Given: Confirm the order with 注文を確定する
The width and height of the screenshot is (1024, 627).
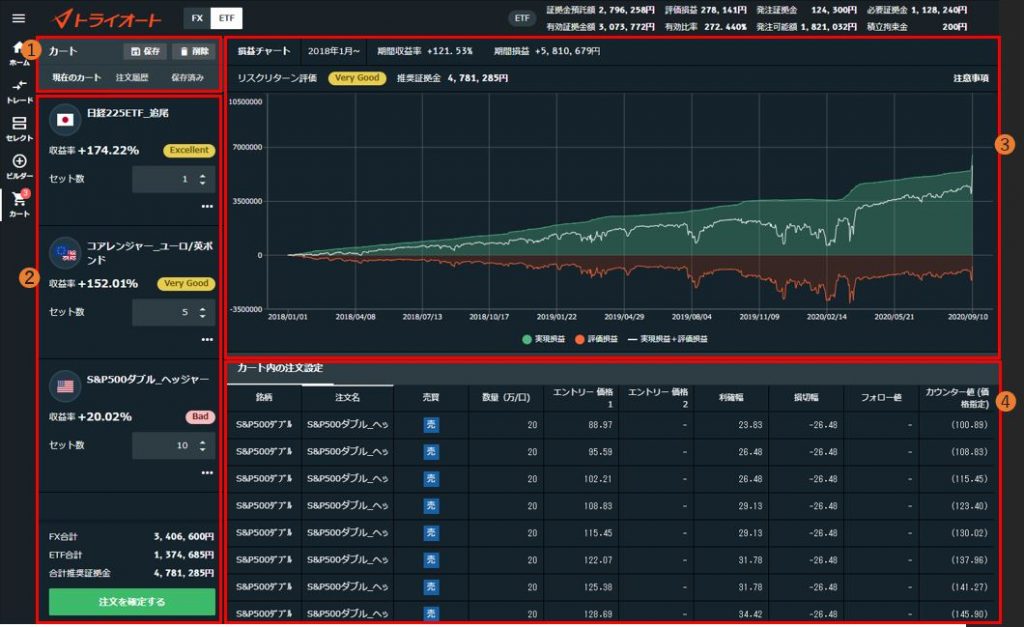Looking at the screenshot, I should [x=132, y=602].
